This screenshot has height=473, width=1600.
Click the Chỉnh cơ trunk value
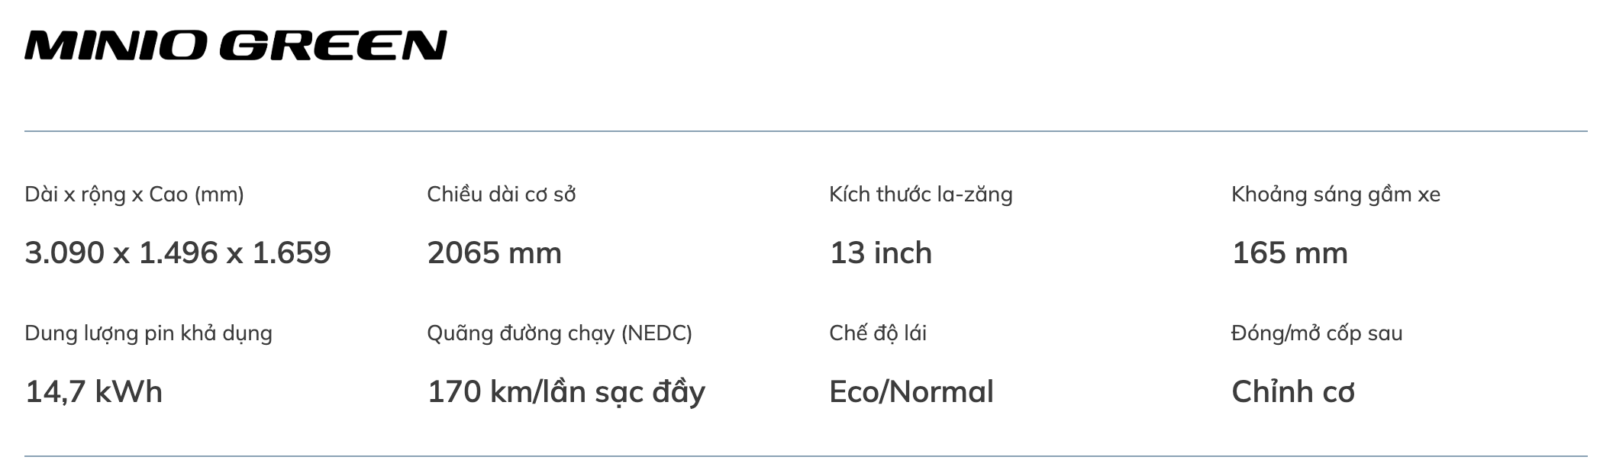1293,392
